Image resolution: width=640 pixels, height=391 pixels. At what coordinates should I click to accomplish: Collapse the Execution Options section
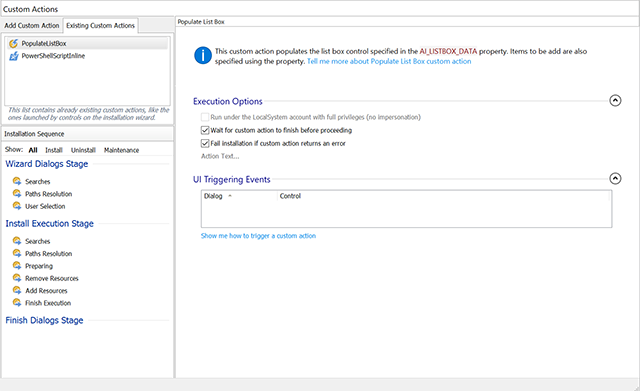pos(615,100)
